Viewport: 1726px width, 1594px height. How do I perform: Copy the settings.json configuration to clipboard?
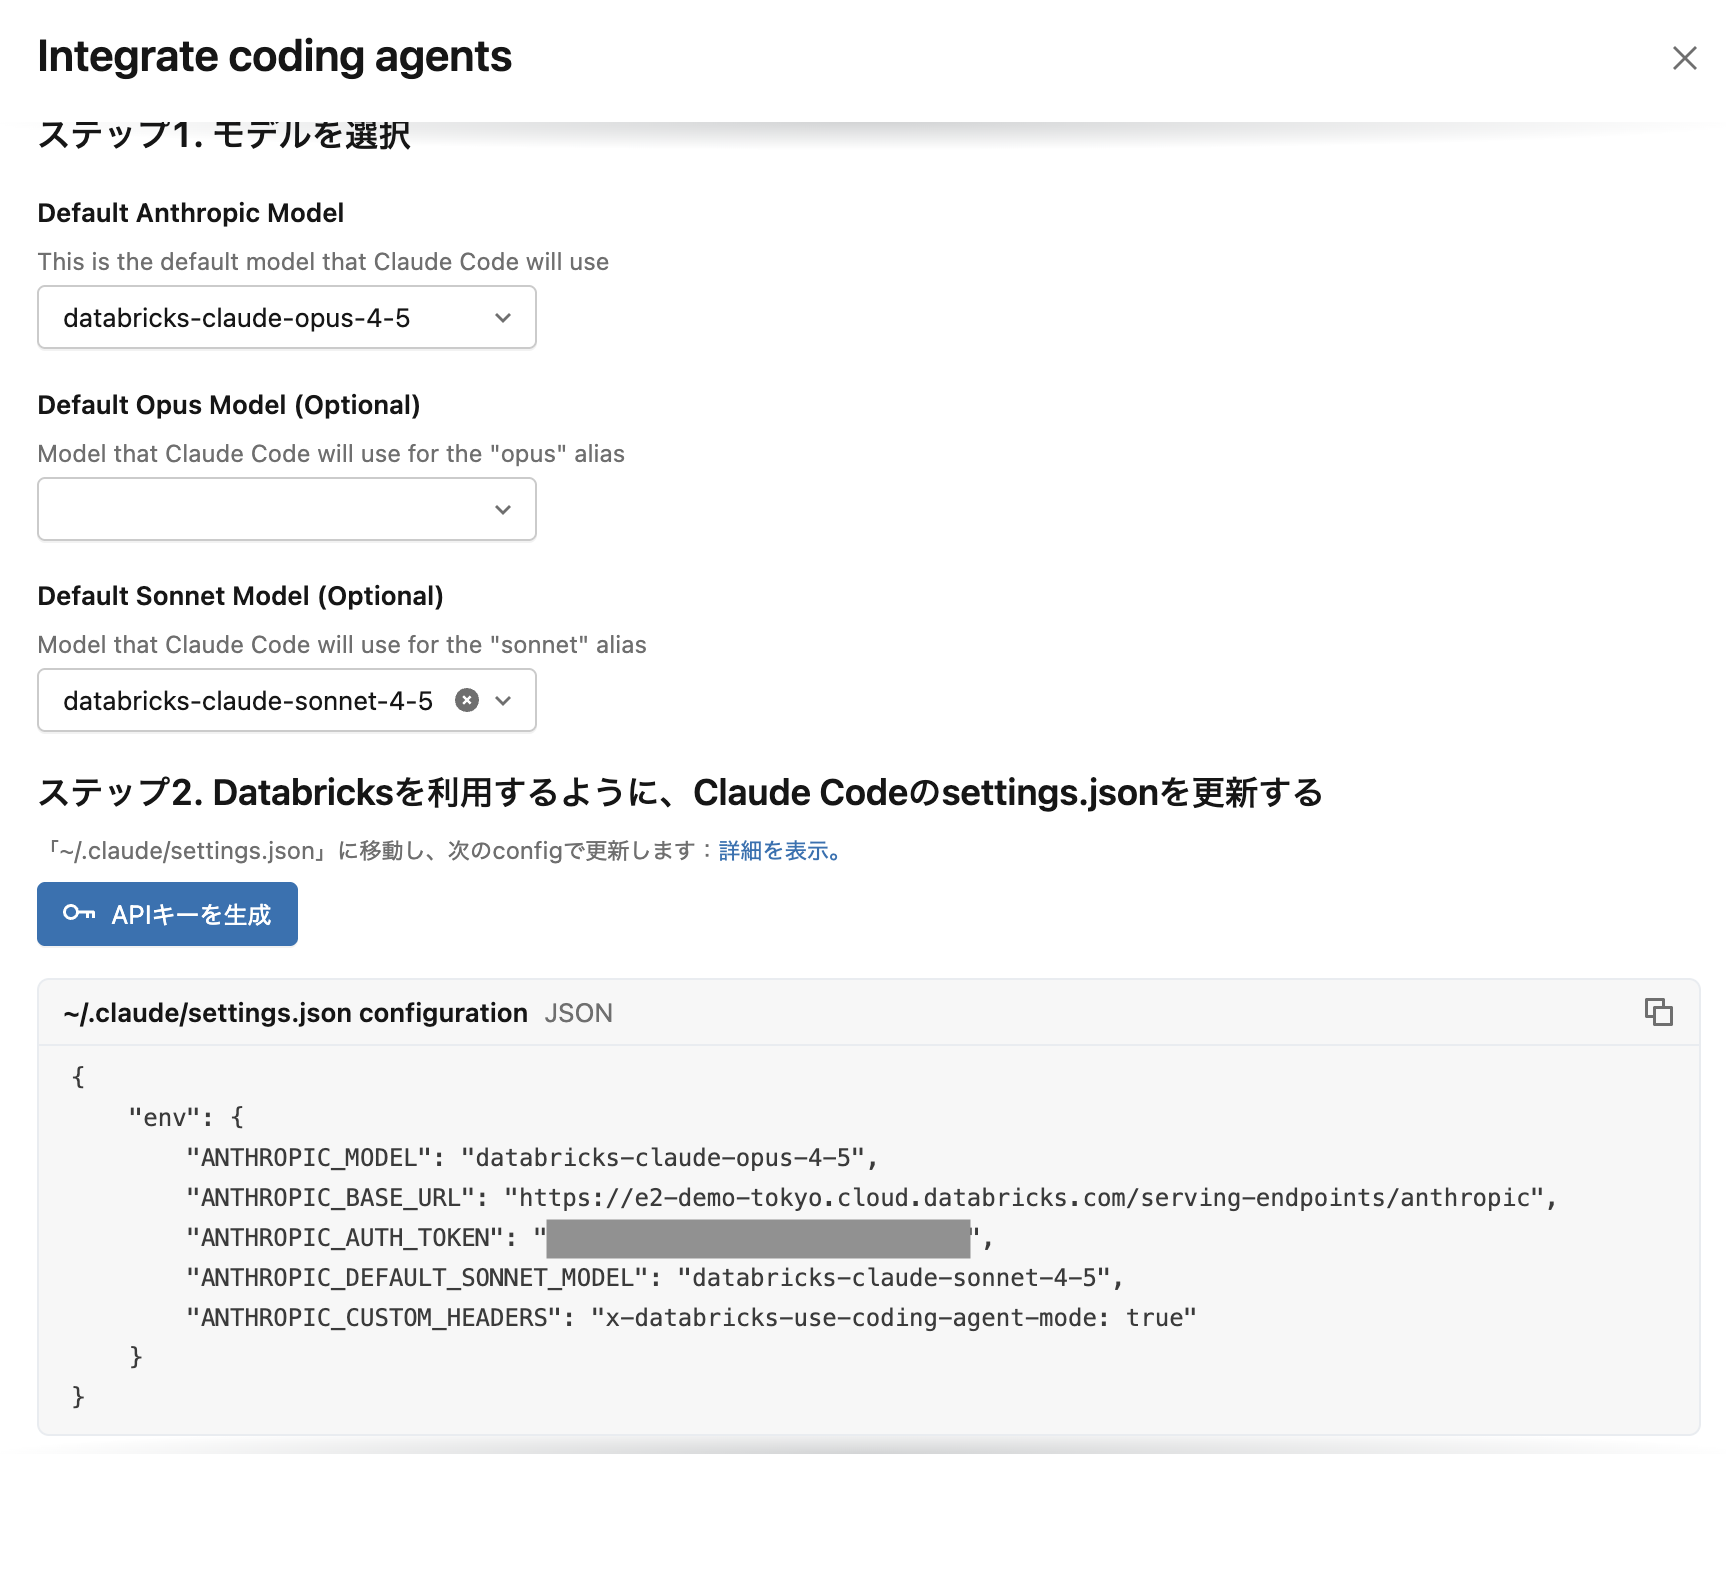1659,1012
